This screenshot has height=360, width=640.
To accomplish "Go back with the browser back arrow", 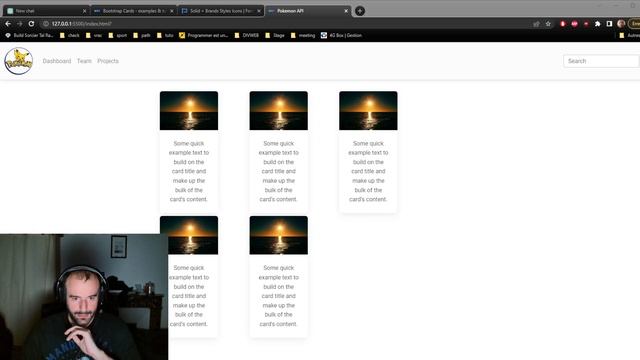I will click(8, 24).
